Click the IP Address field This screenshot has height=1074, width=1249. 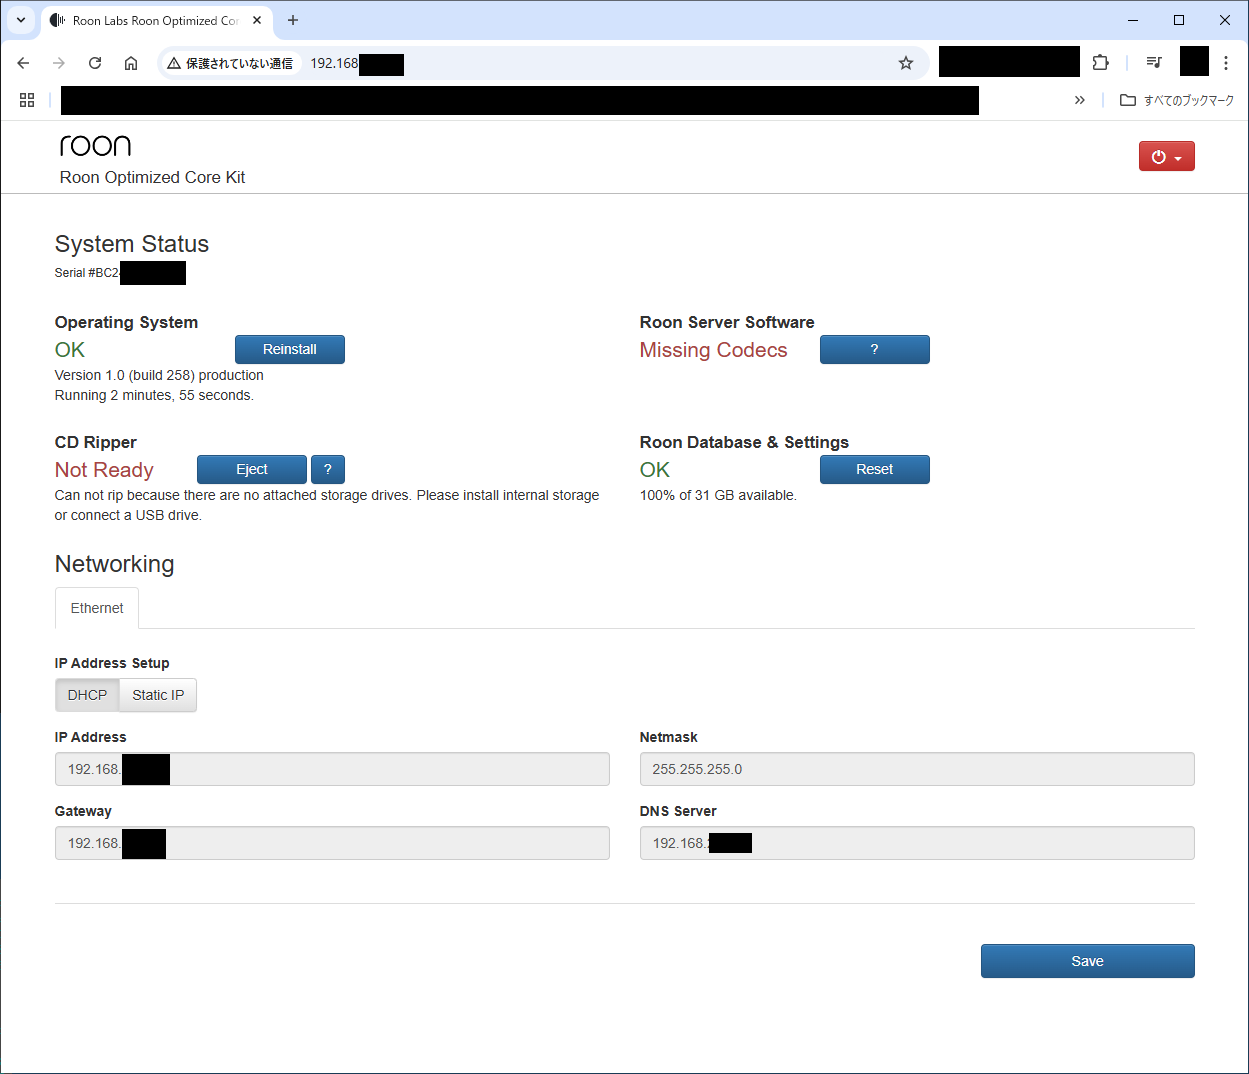332,769
